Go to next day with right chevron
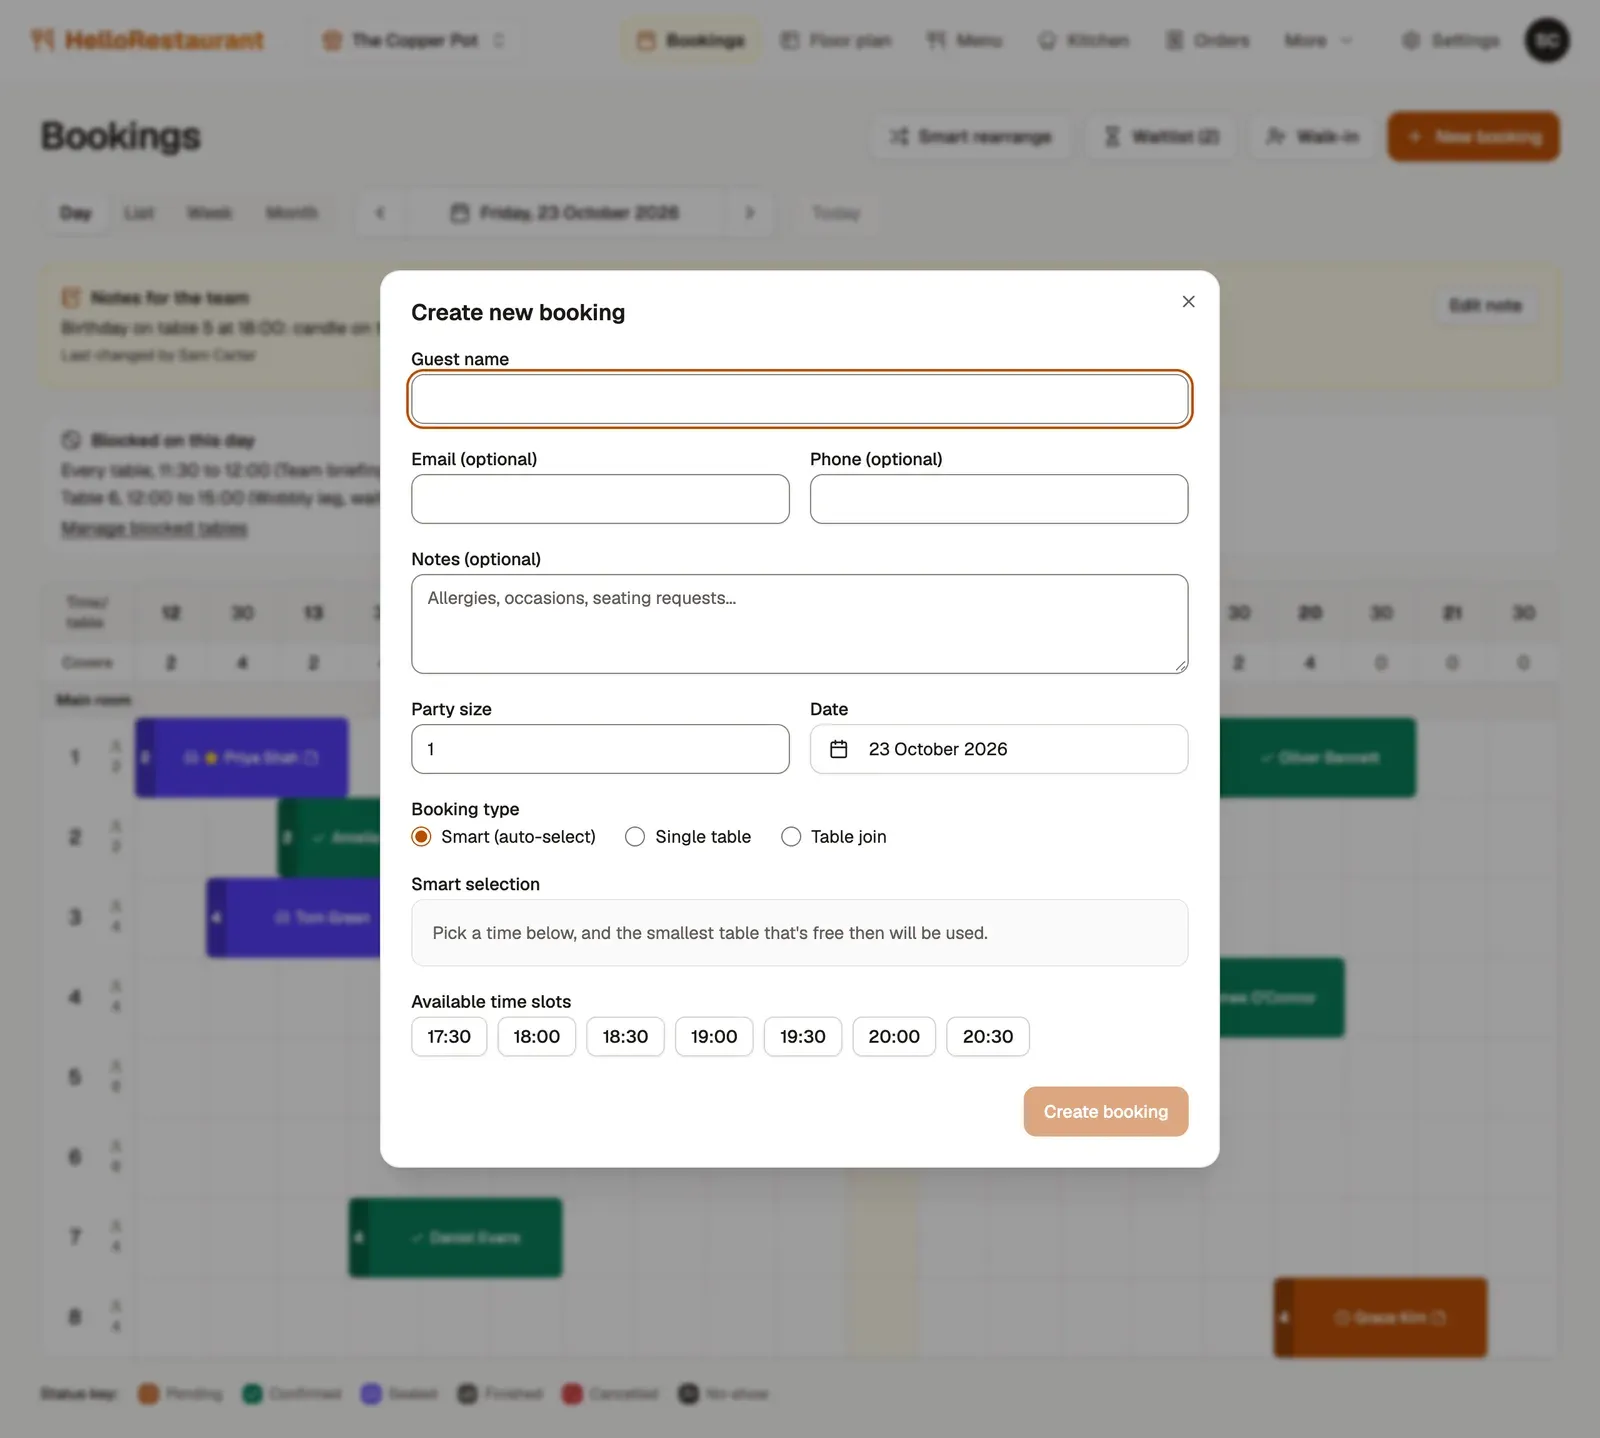Screen dimensions: 1600x1438 750,212
